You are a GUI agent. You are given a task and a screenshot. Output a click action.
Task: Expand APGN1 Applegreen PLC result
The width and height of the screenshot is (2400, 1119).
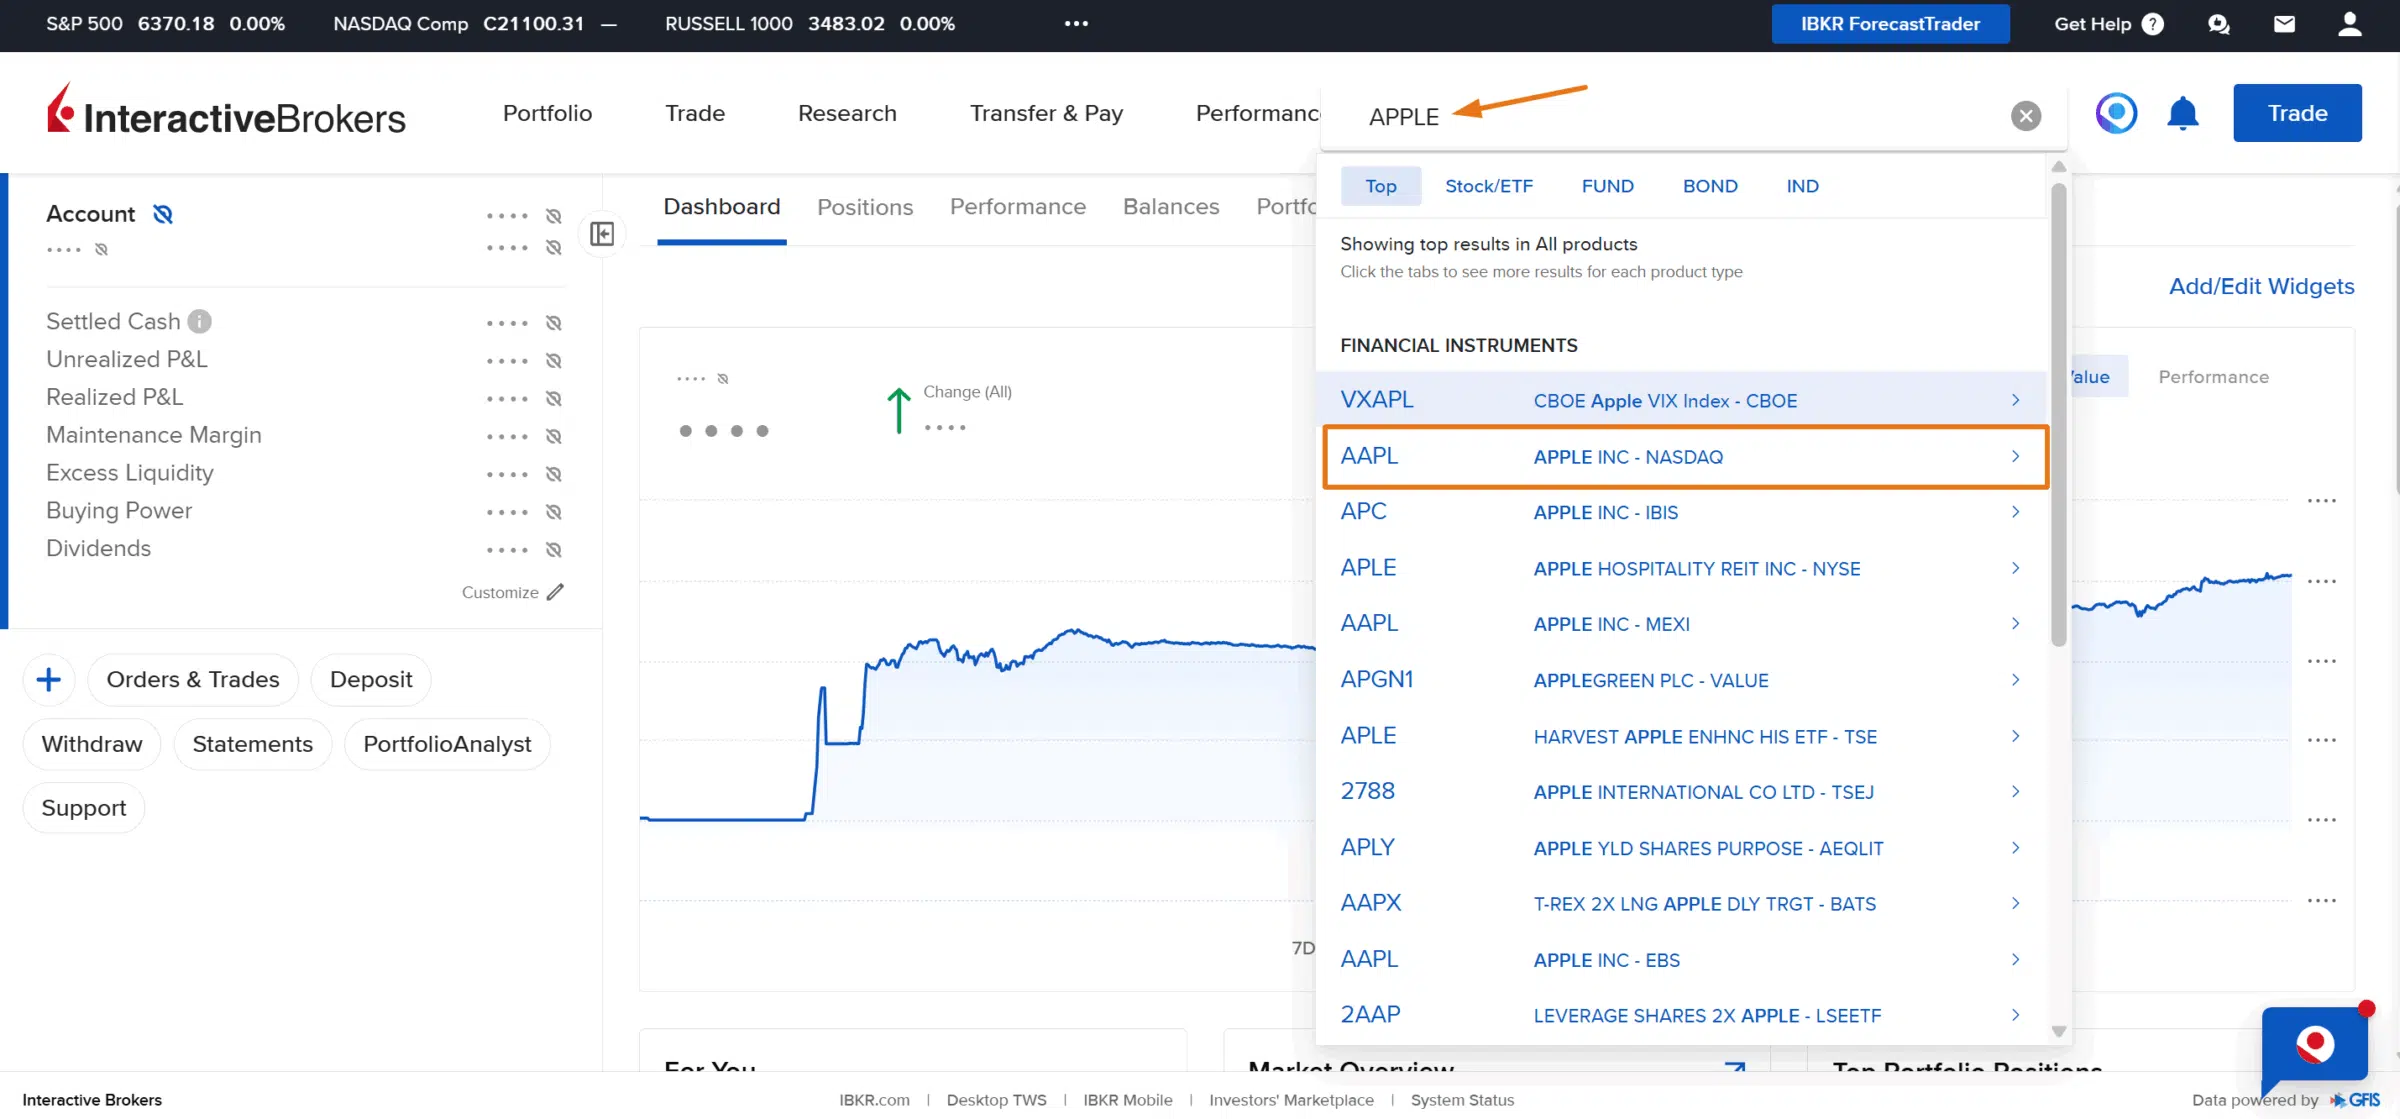pyautogui.click(x=2015, y=680)
